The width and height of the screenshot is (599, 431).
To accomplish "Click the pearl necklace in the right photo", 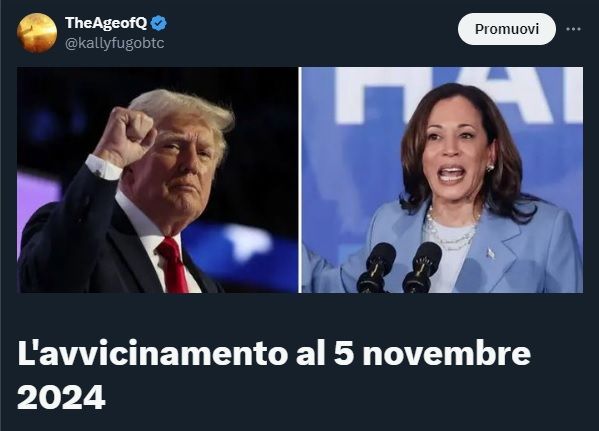I will tap(453, 229).
